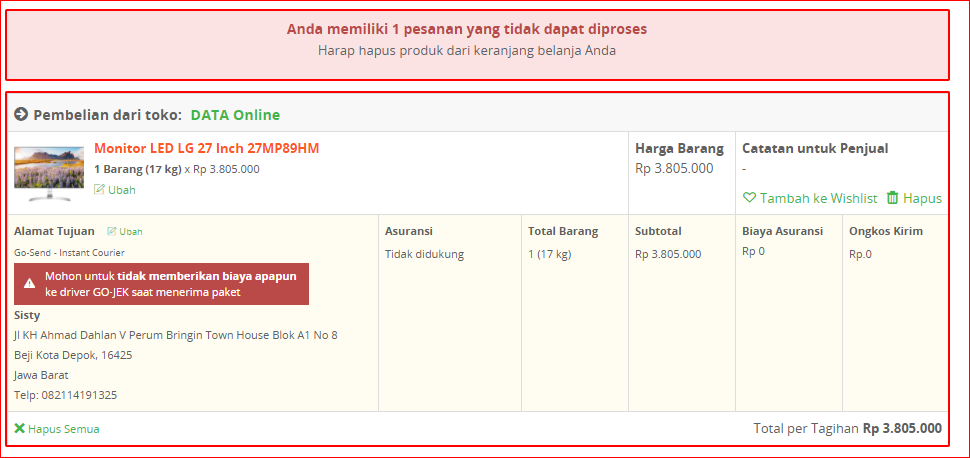Click the Jawa Barat province text
Viewport: 970px width, 458px height.
coord(41,375)
